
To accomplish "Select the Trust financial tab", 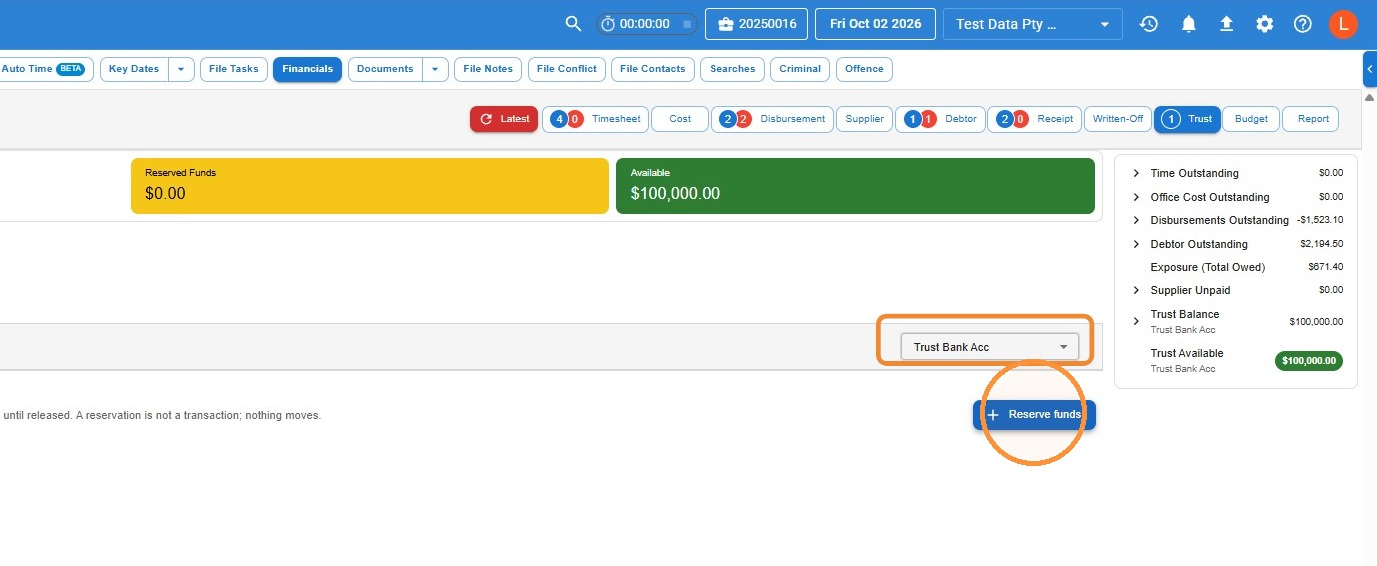I will [1187, 119].
